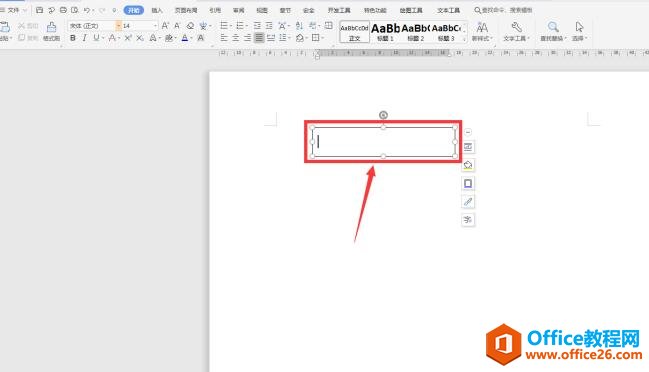The image size is (649, 372).
Task: Toggle italic formatting
Action: click(x=84, y=38)
